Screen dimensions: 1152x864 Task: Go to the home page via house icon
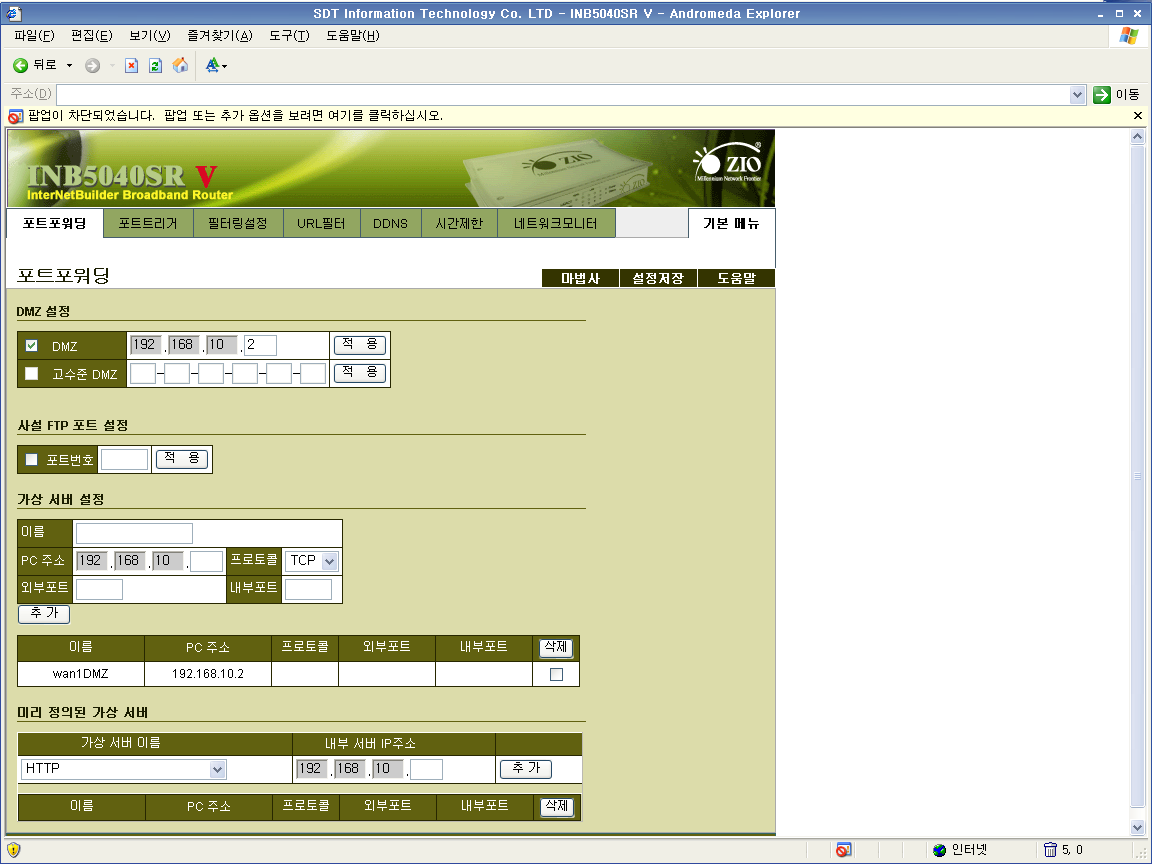click(x=180, y=65)
